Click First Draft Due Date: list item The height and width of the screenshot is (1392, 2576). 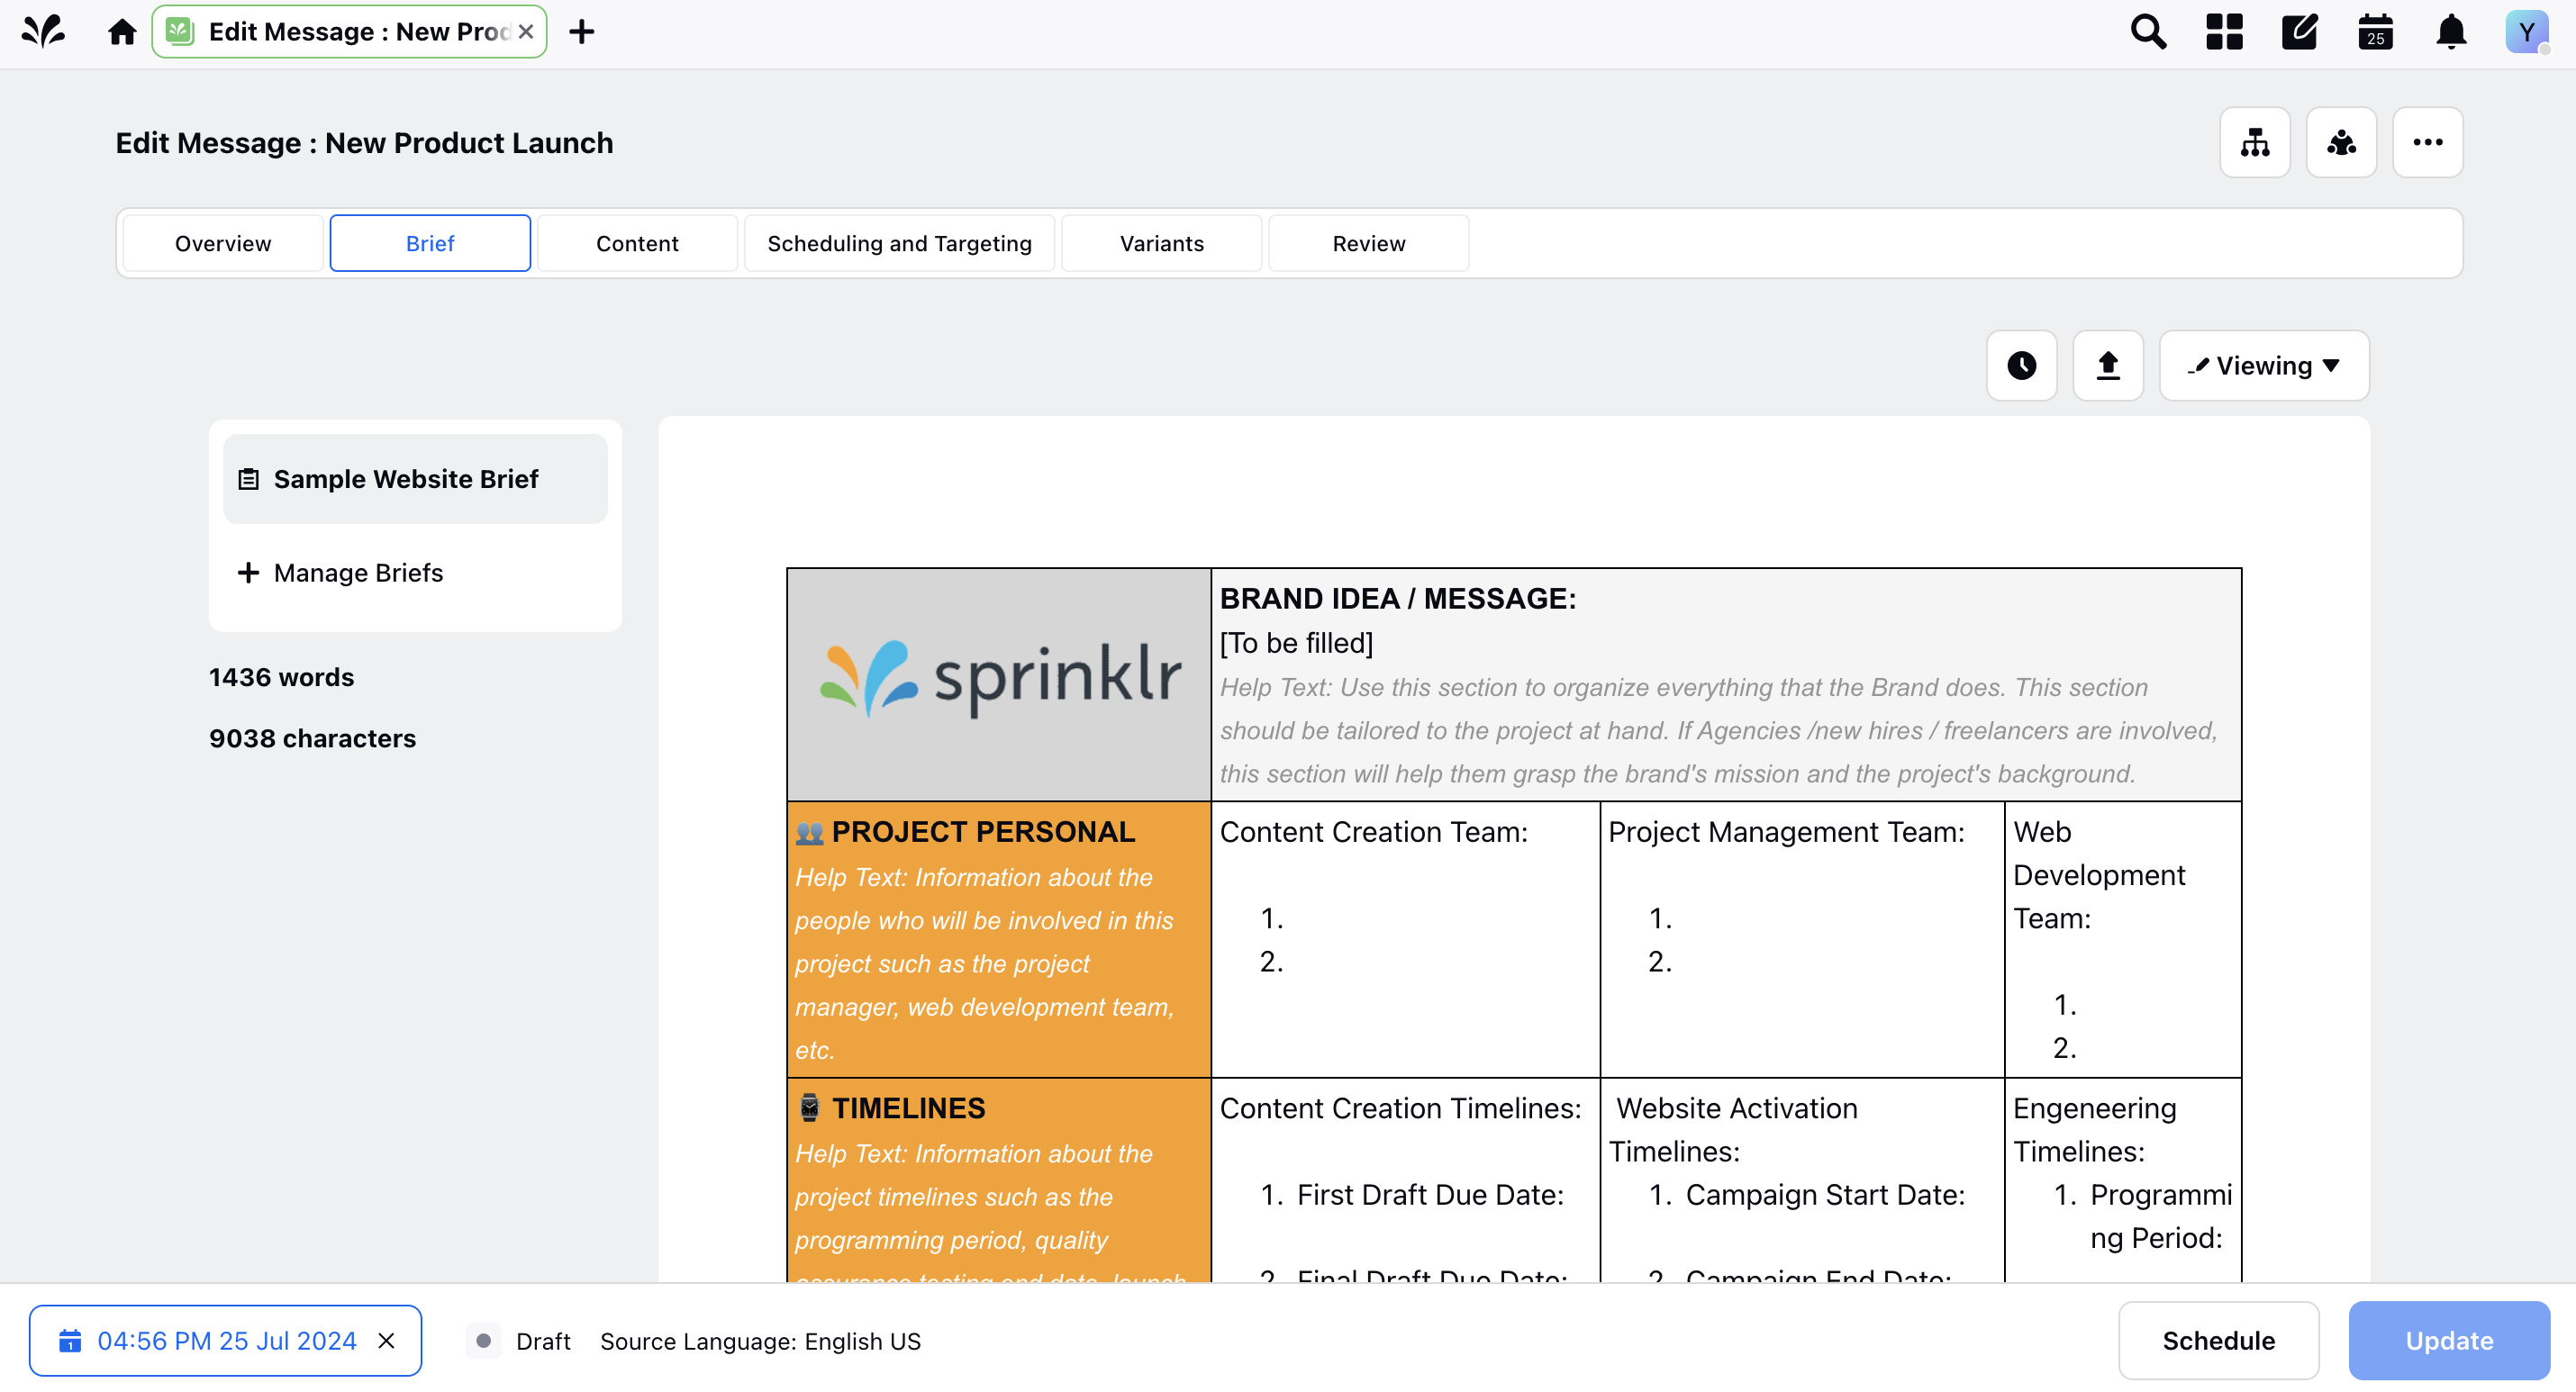click(x=1430, y=1195)
